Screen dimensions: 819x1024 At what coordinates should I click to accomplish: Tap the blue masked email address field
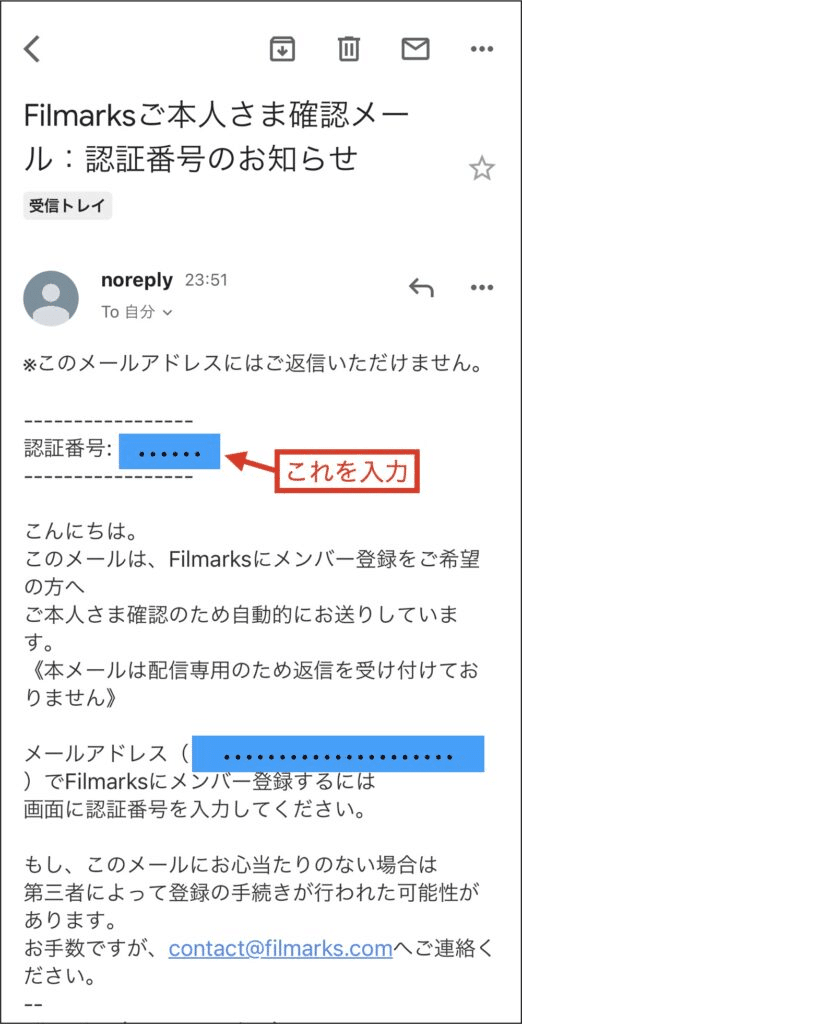[x=338, y=754]
